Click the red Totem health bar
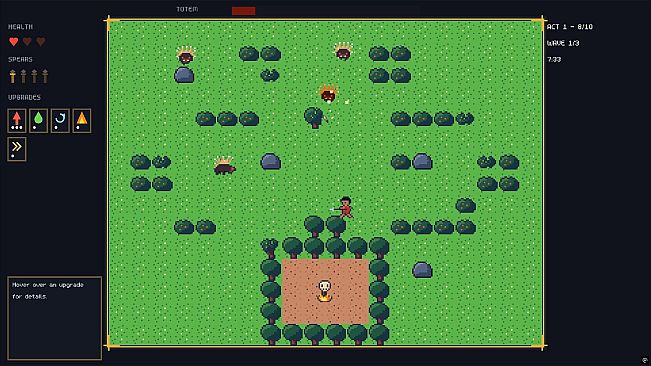This screenshot has height=366, width=651. click(x=244, y=11)
